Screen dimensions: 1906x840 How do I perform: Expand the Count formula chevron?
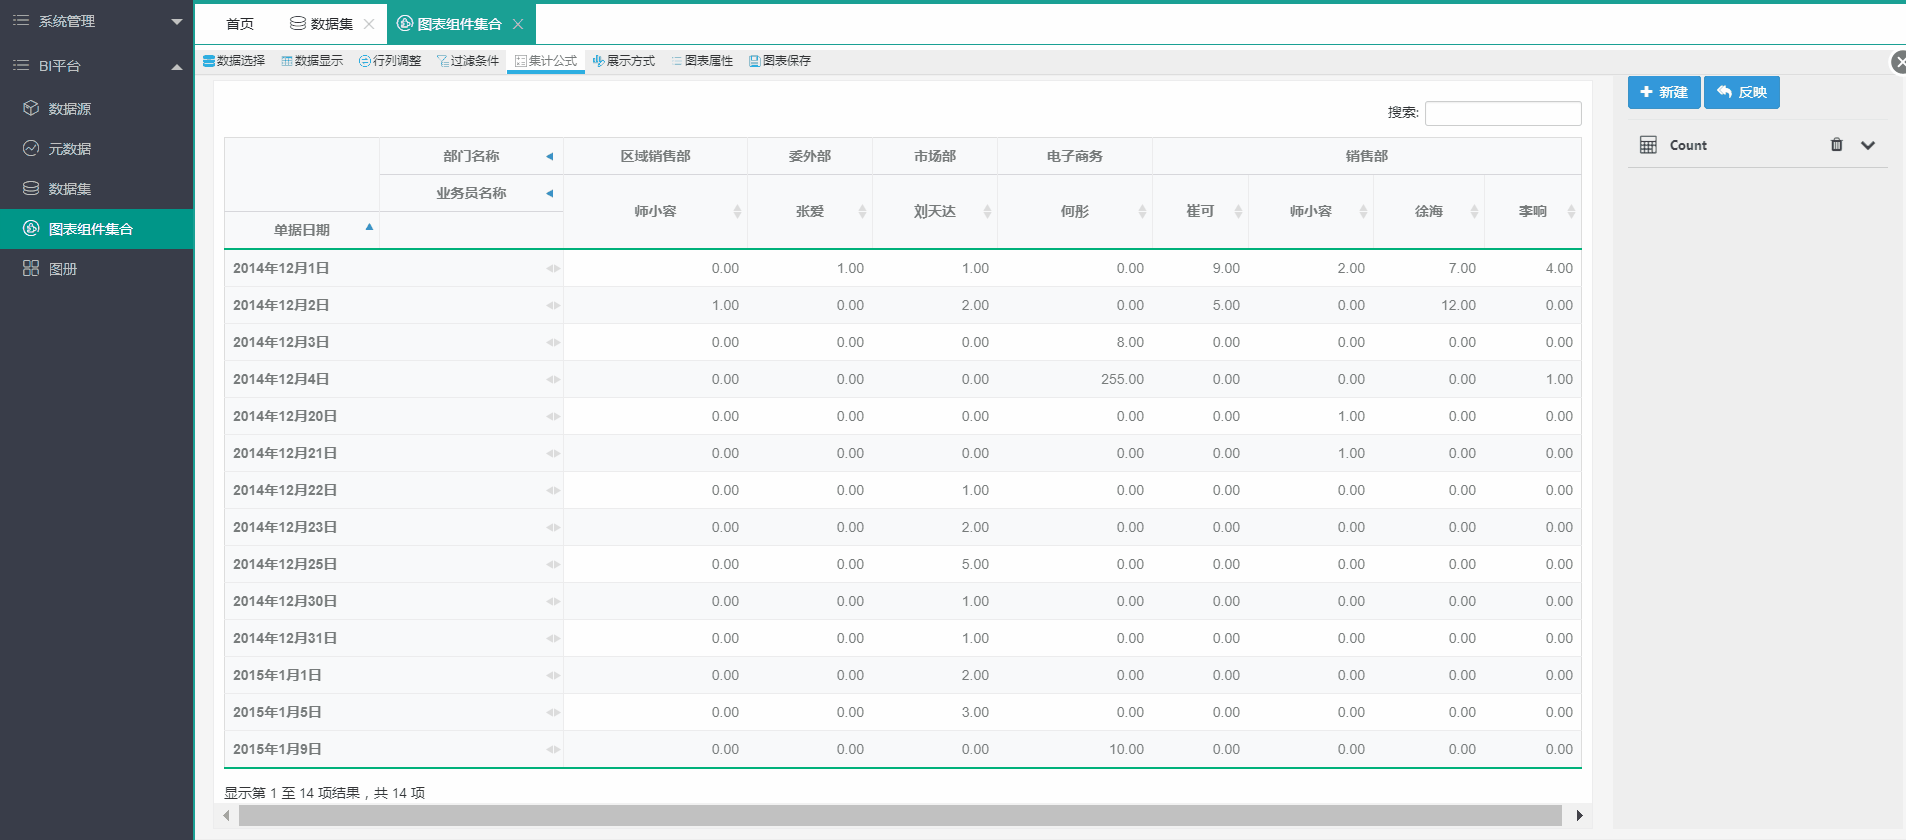[1867, 145]
